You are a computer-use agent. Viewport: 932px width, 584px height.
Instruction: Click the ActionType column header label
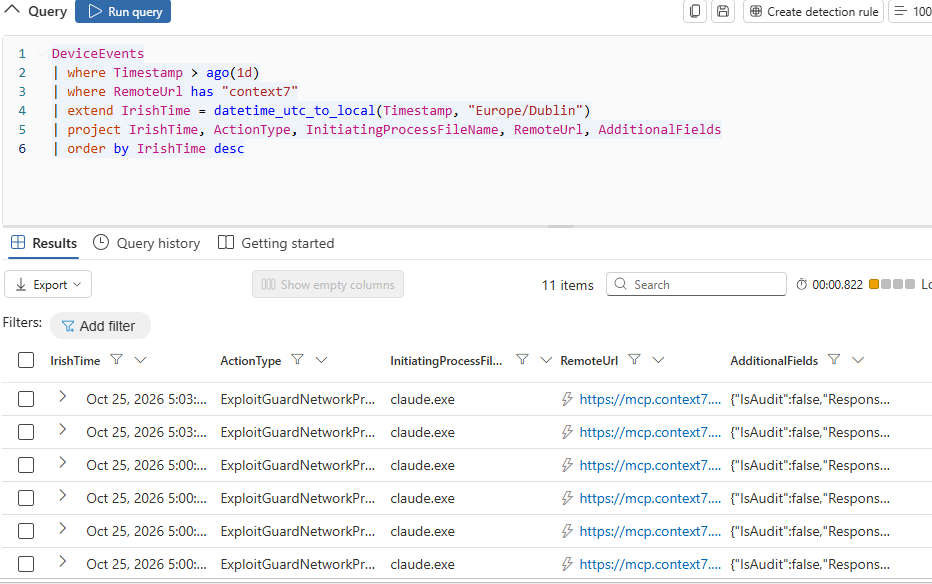pos(251,361)
